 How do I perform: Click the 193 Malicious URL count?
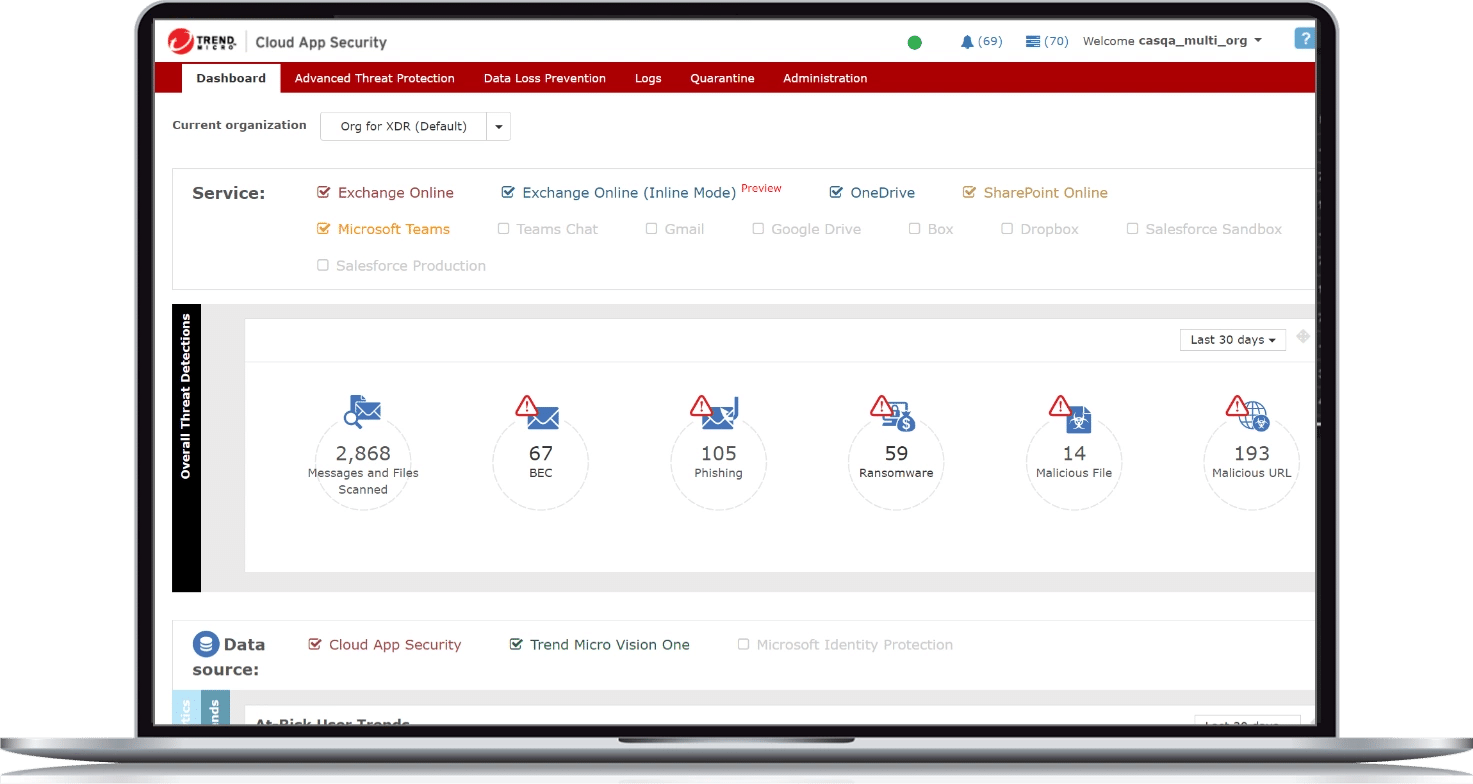(1251, 453)
